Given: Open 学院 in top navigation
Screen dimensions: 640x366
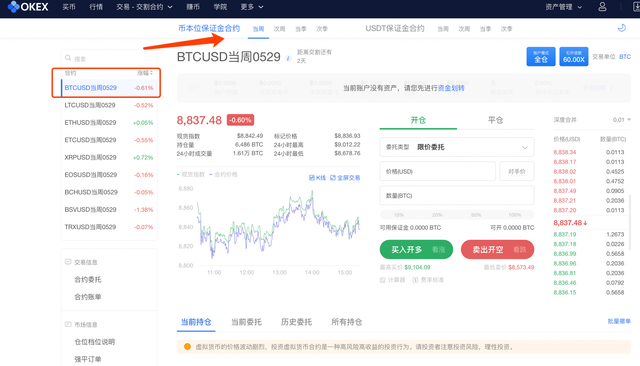Looking at the screenshot, I should 220,7.
